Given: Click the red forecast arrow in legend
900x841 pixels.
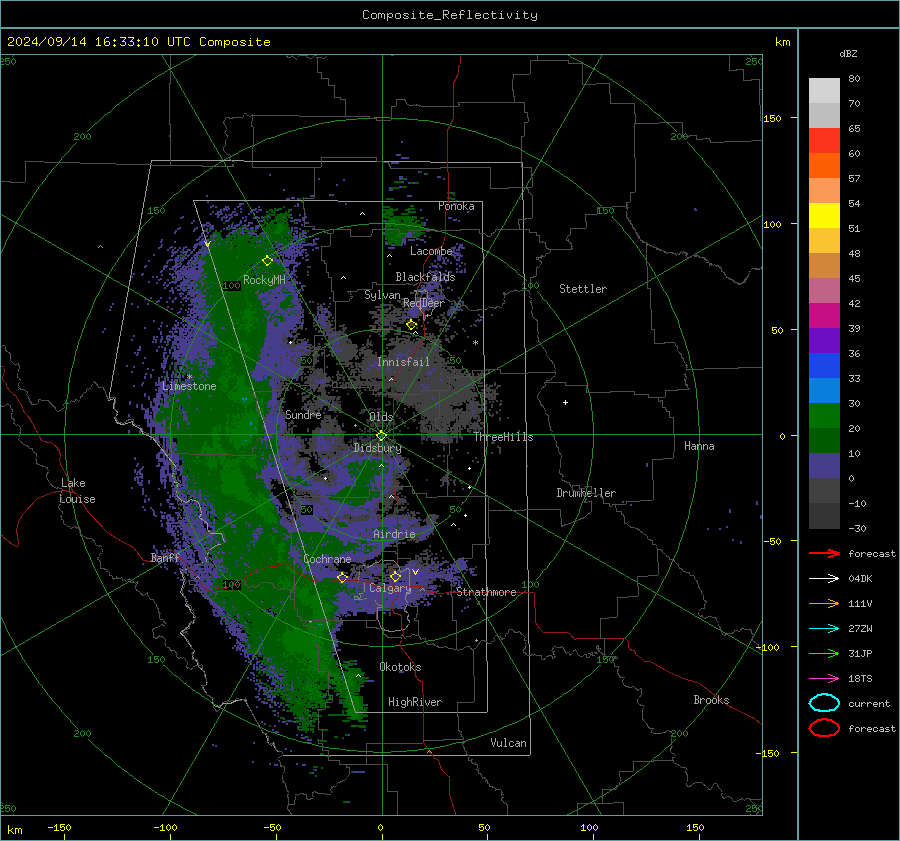Looking at the screenshot, I should pyautogui.click(x=824, y=553).
